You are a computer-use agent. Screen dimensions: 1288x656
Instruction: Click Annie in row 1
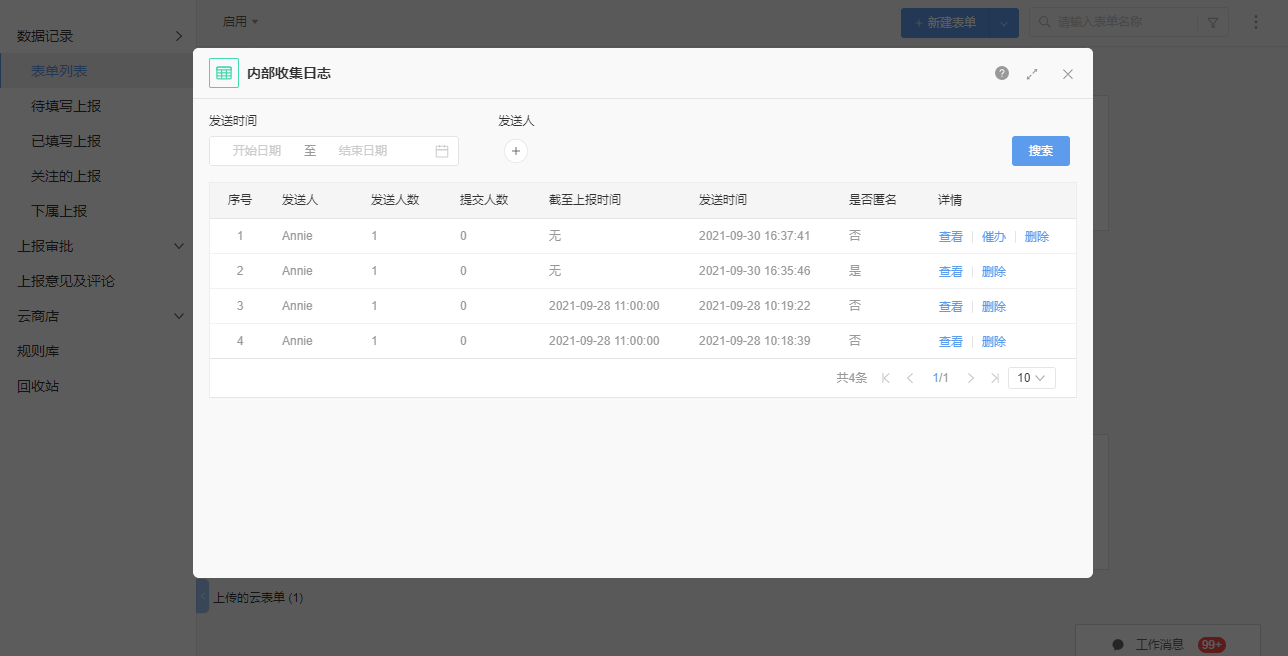pos(297,236)
